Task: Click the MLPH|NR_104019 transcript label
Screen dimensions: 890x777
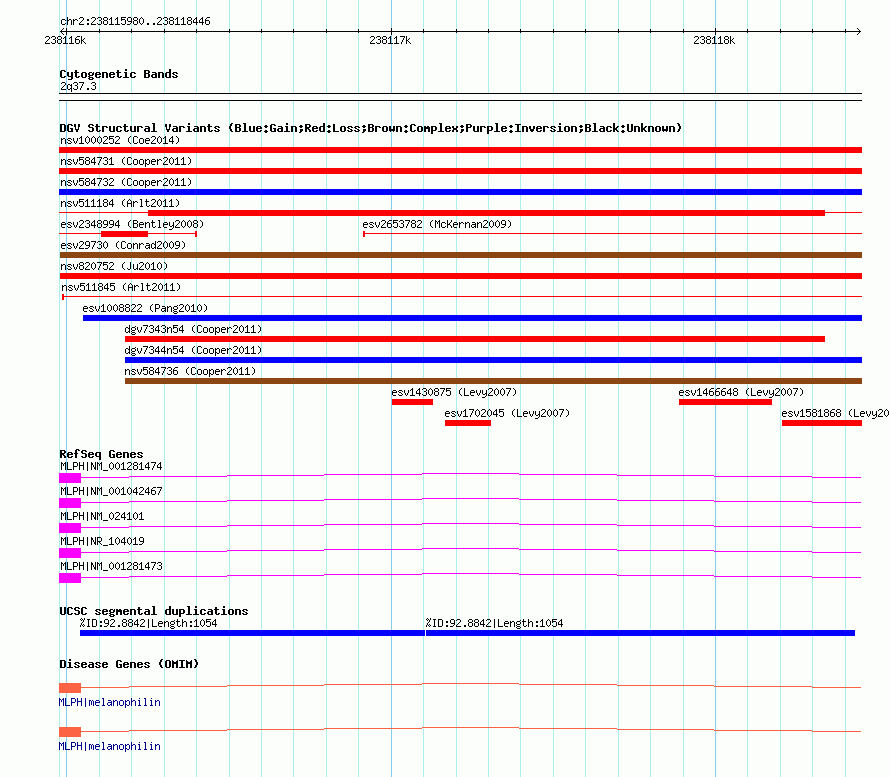Action: [102, 541]
